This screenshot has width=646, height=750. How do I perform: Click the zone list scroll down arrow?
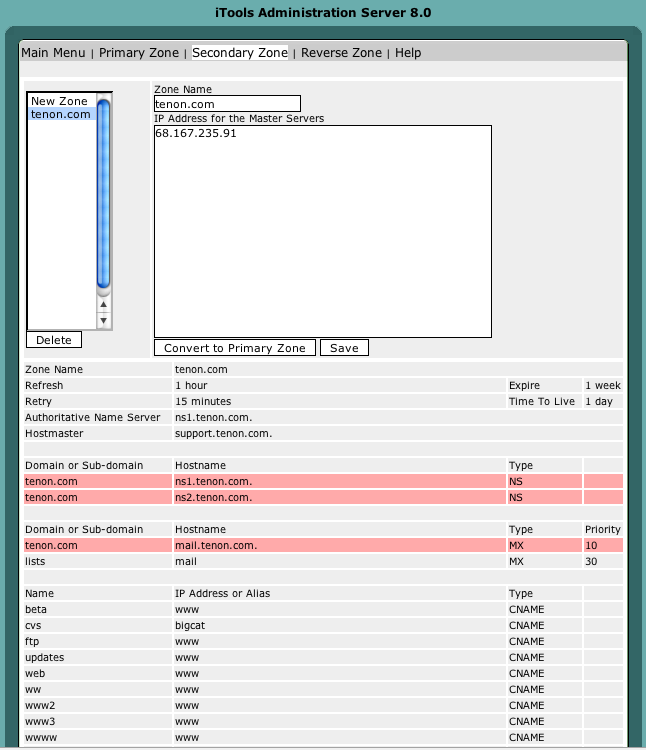click(103, 320)
